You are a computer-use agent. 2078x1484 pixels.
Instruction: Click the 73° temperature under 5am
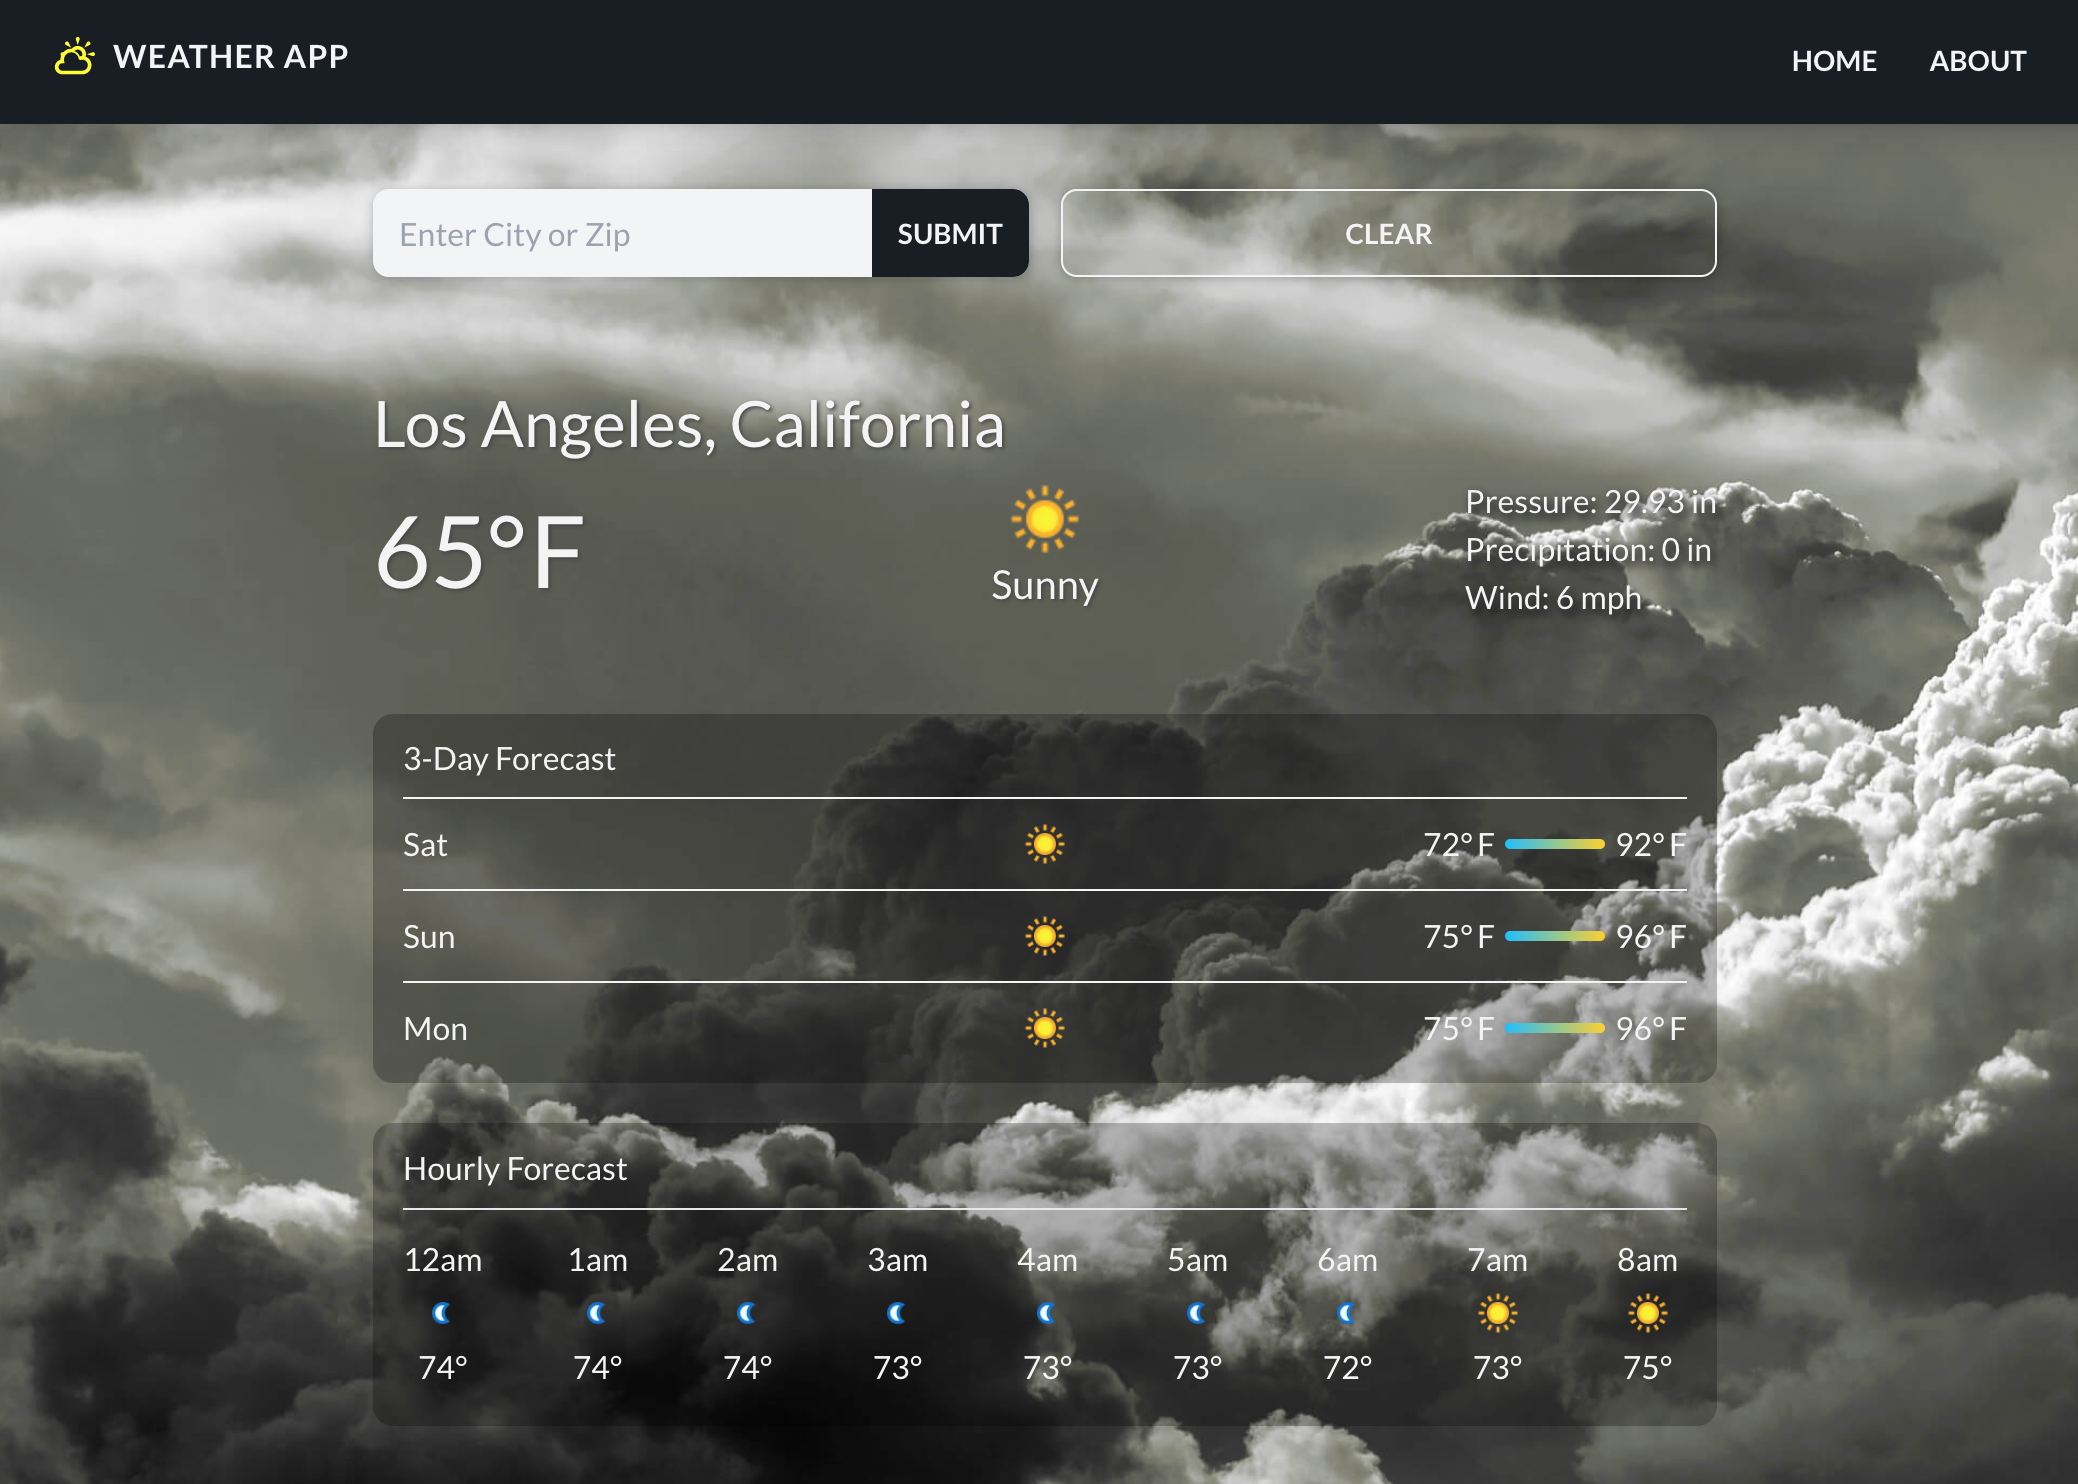click(1197, 1367)
